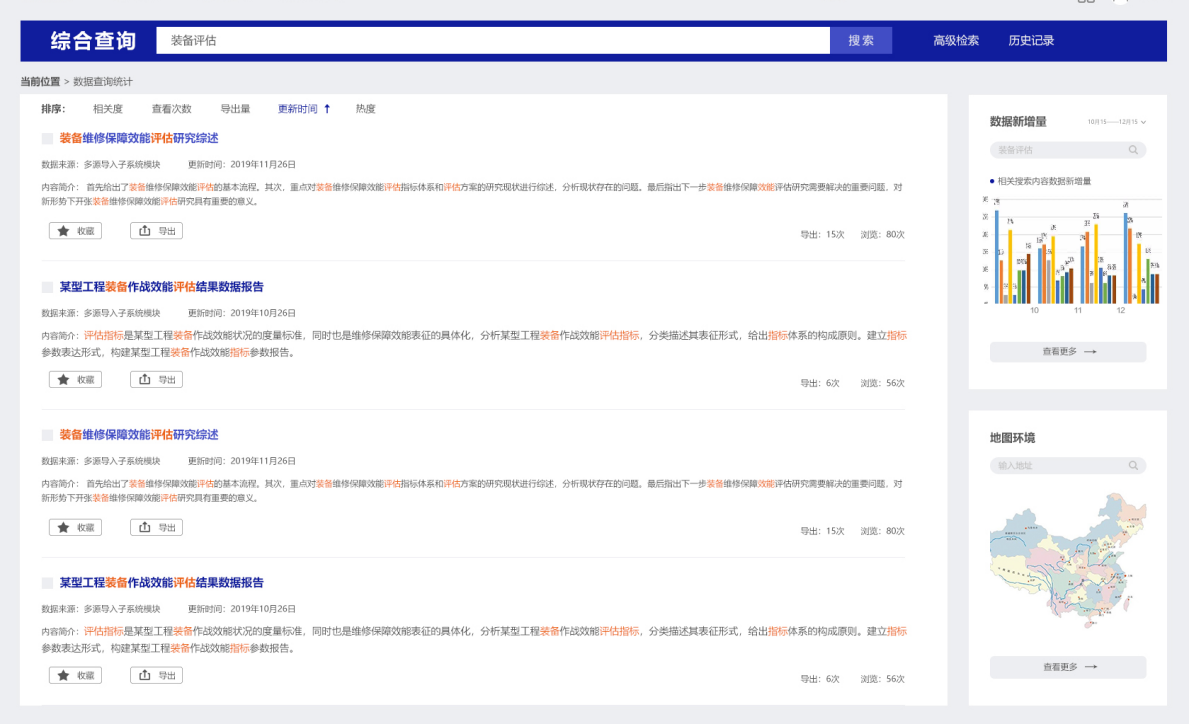The width and height of the screenshot is (1189, 724).
Task: Check the checkbox beside the third result
Action: pos(47,434)
